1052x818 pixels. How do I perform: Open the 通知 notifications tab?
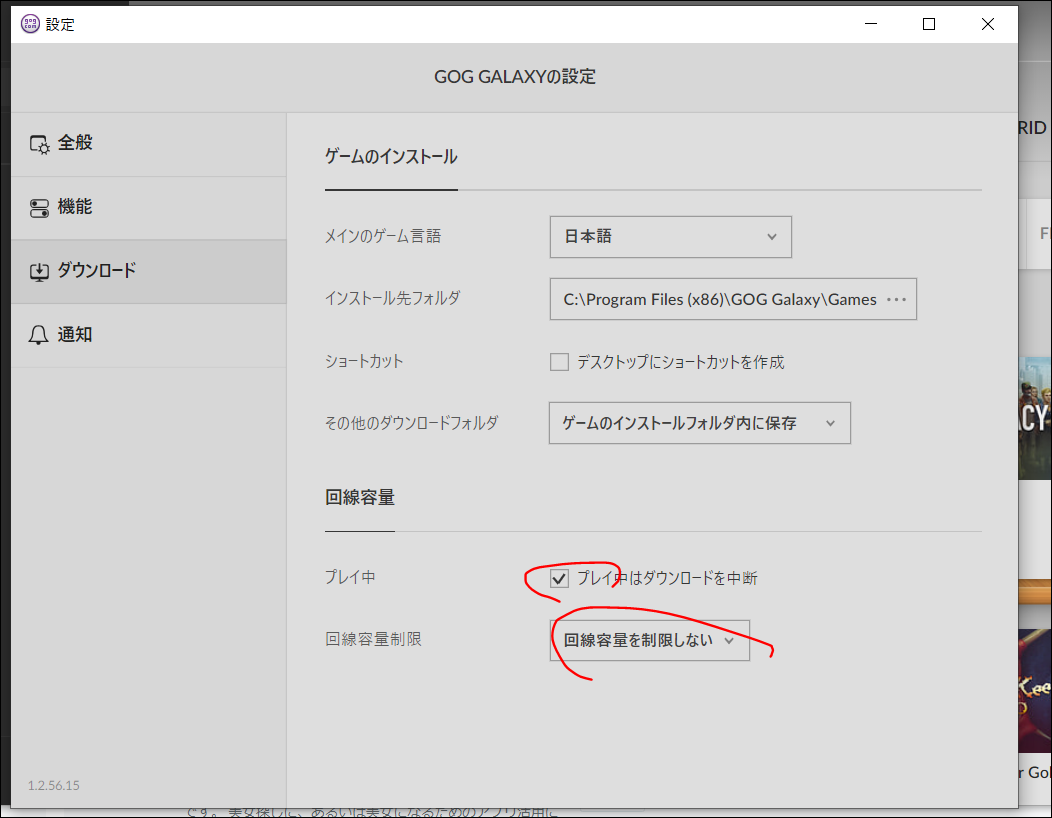[148, 336]
